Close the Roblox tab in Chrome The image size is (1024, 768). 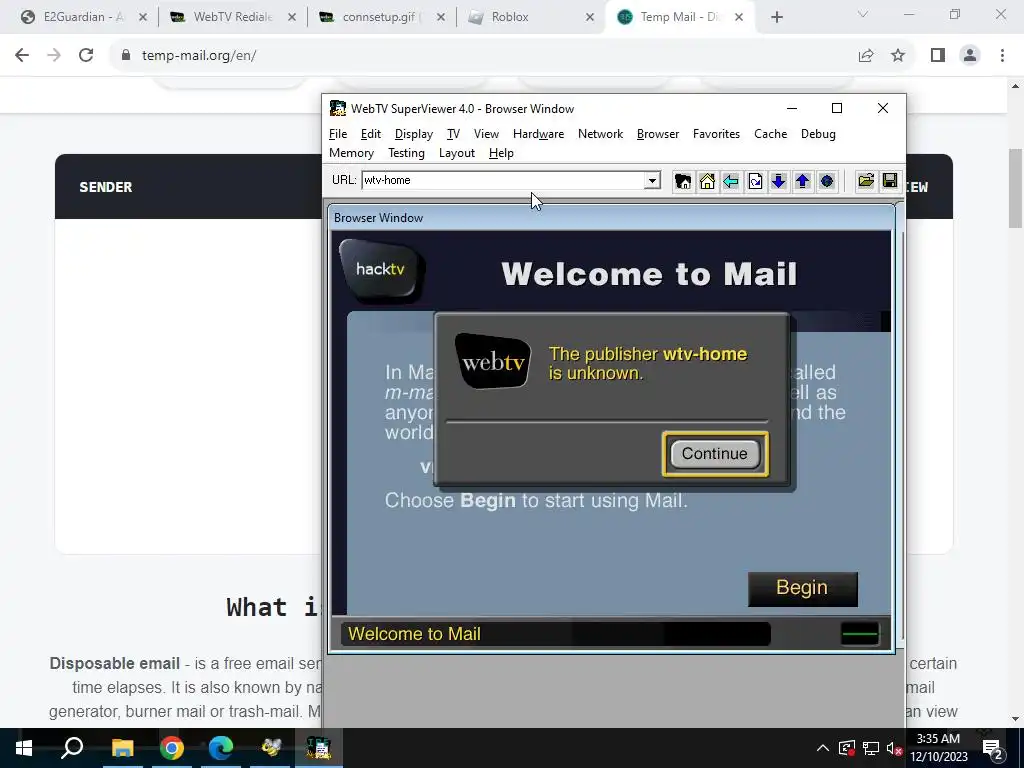pos(590,17)
